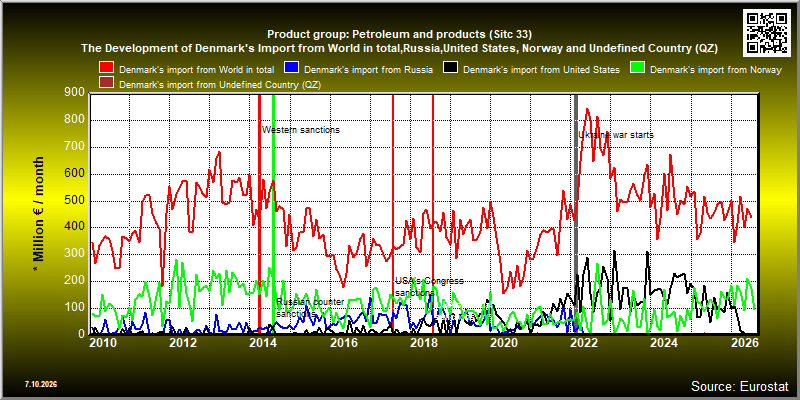The width and height of the screenshot is (800, 400).
Task: Click the 2016 x-axis label
Action: pyautogui.click(x=343, y=342)
